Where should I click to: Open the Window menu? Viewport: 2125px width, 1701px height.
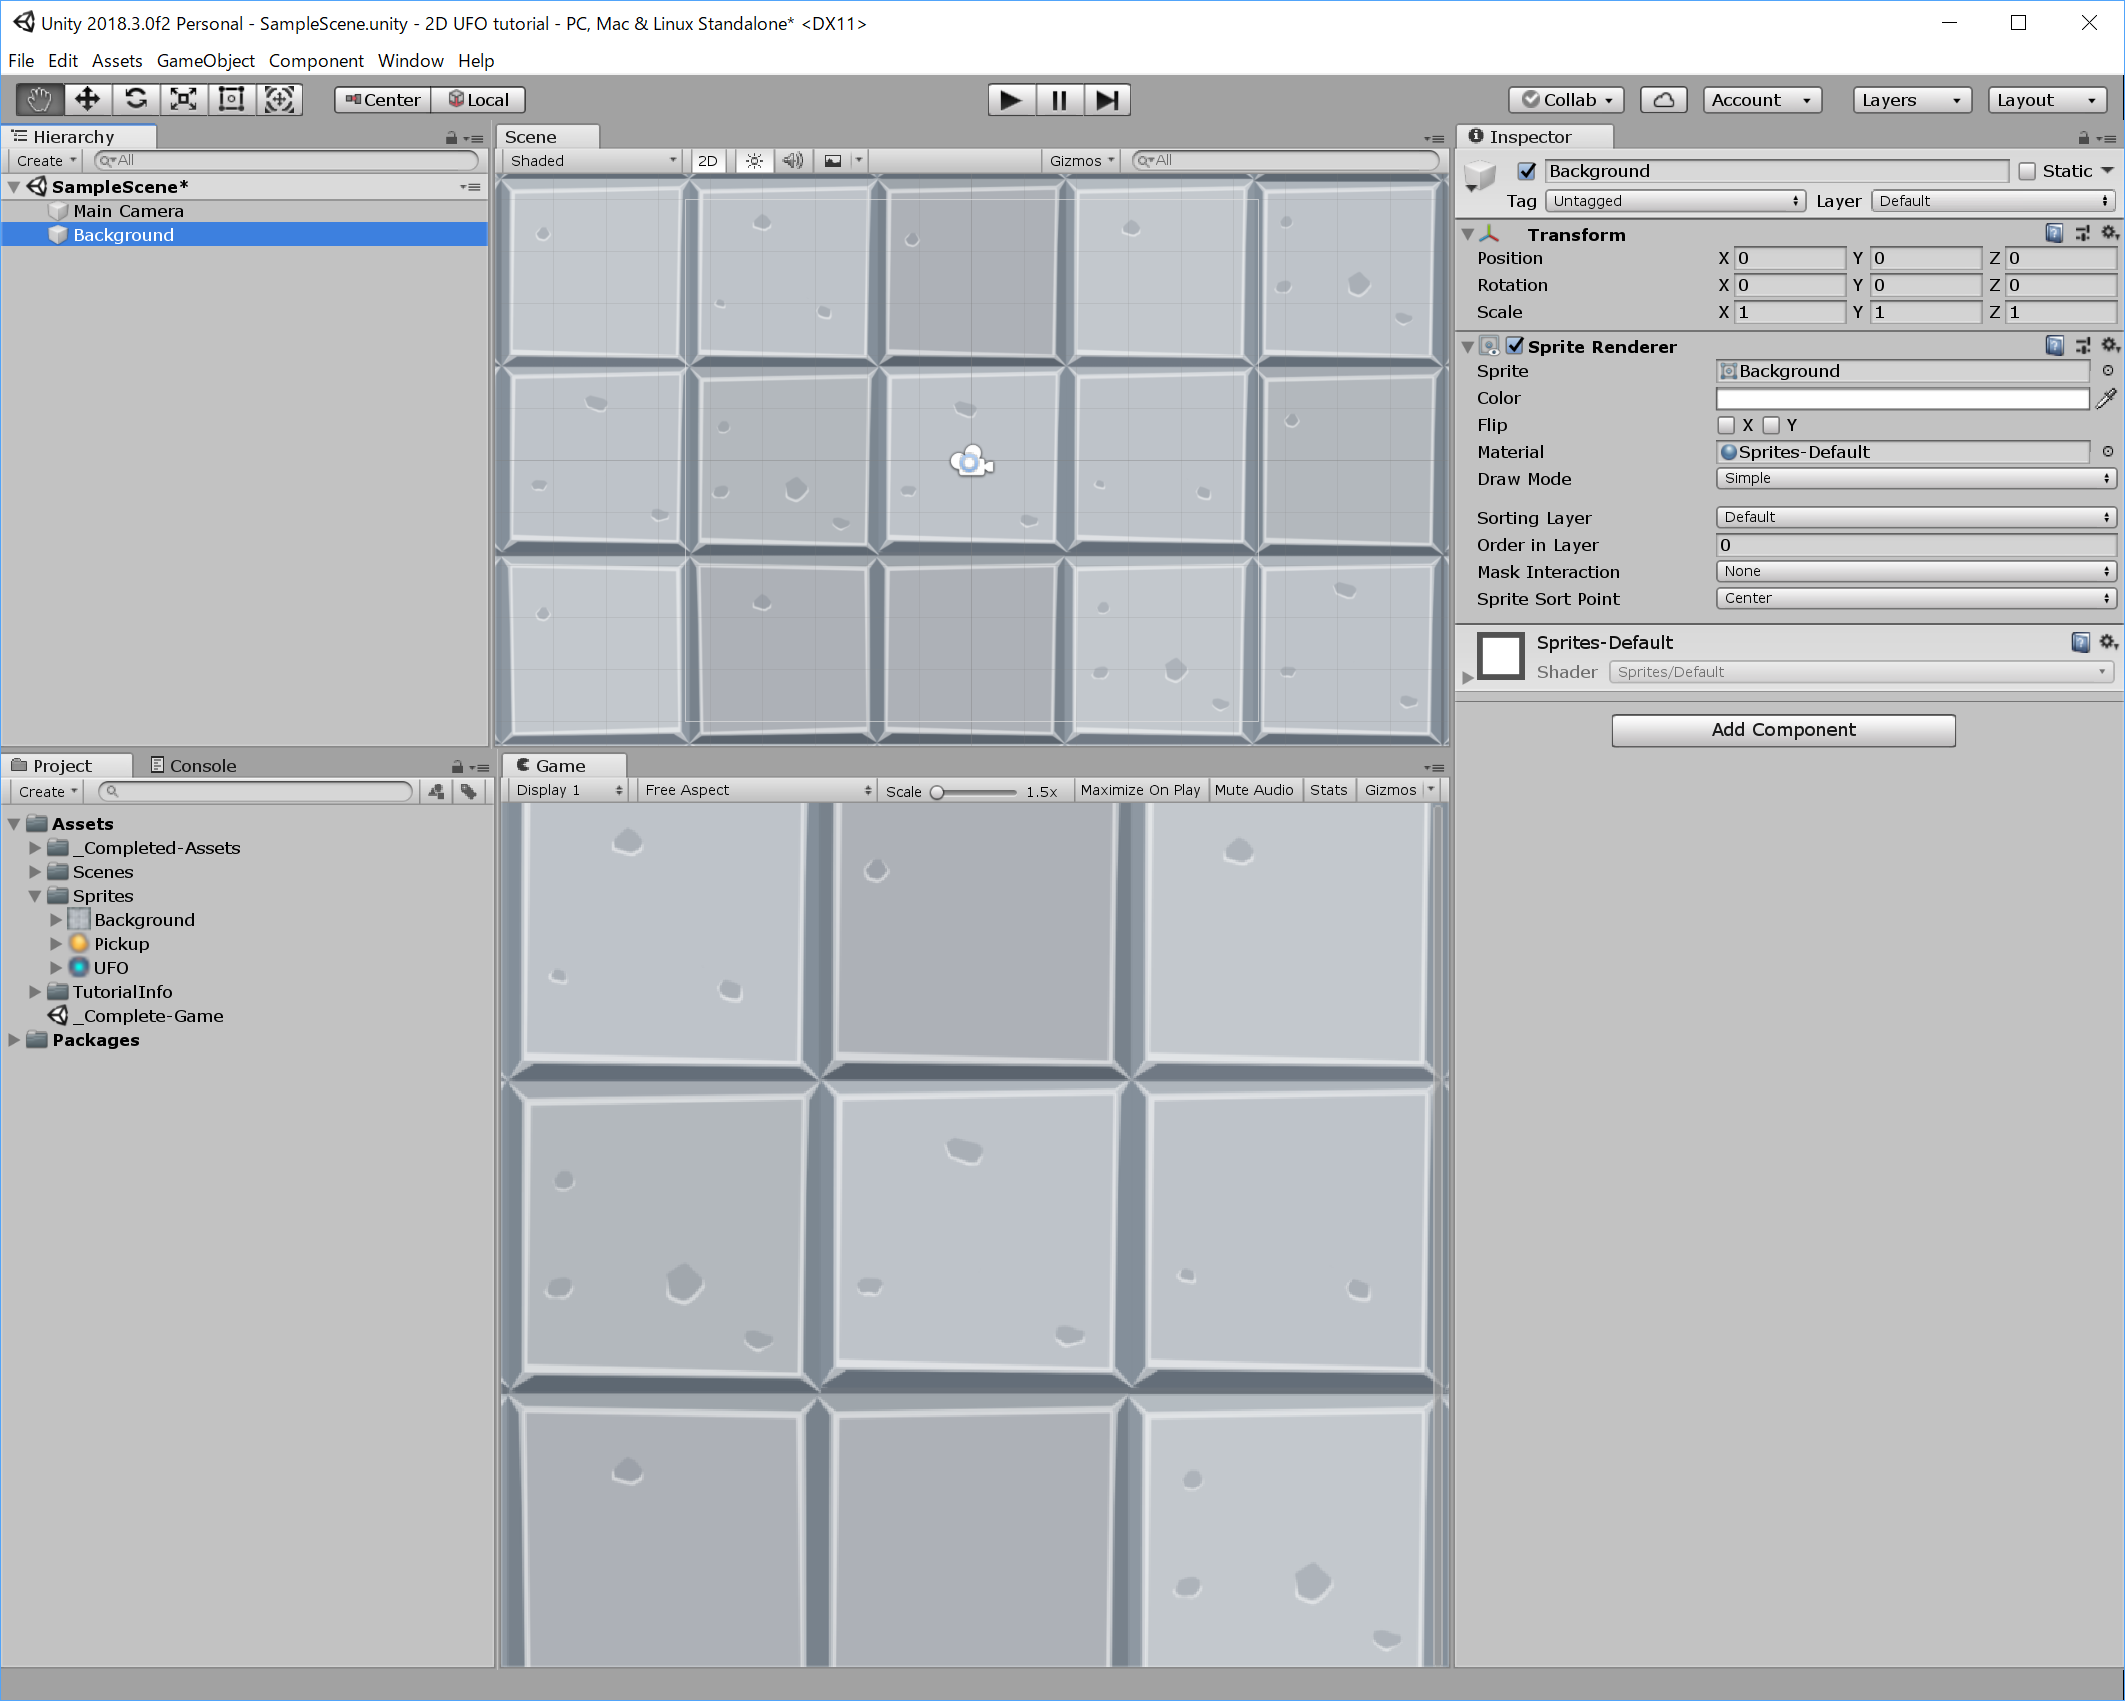click(x=410, y=61)
